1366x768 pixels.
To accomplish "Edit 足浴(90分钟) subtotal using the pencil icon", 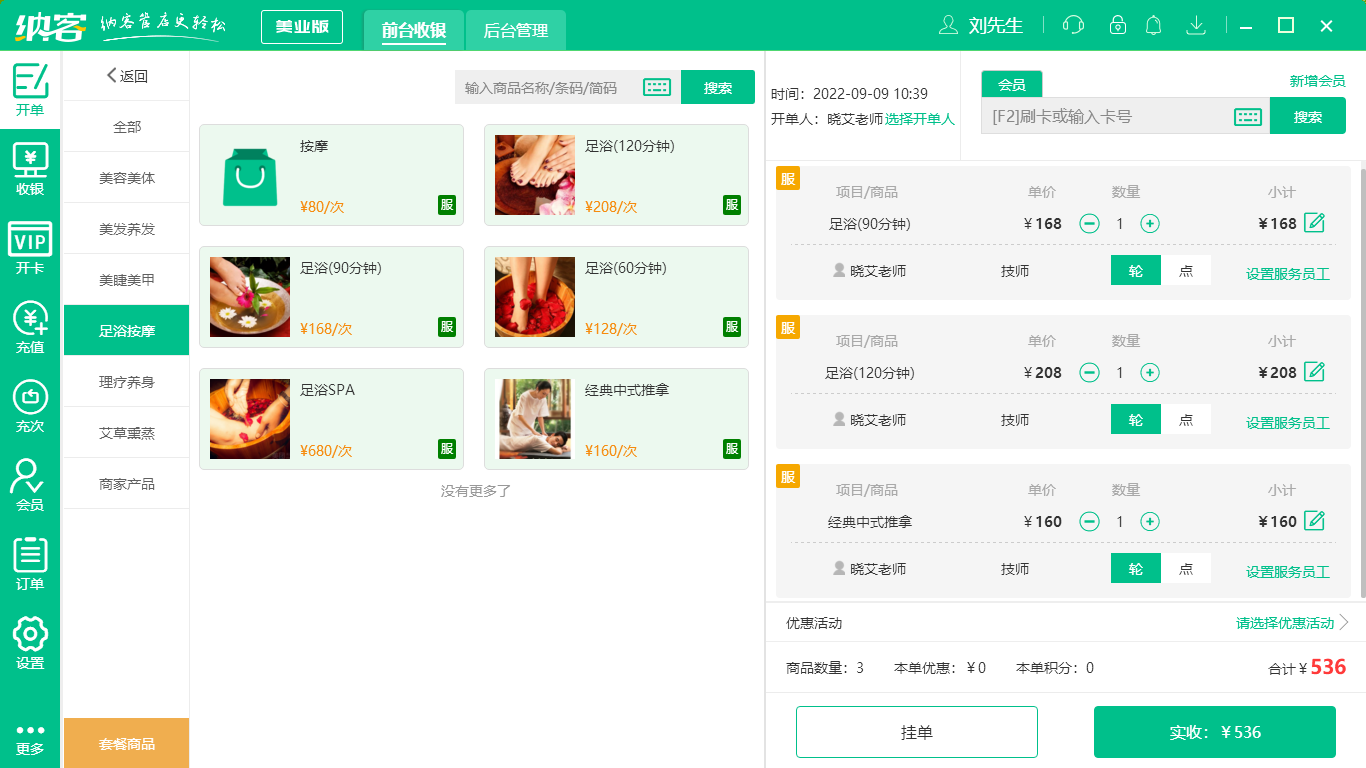I will pyautogui.click(x=1316, y=223).
